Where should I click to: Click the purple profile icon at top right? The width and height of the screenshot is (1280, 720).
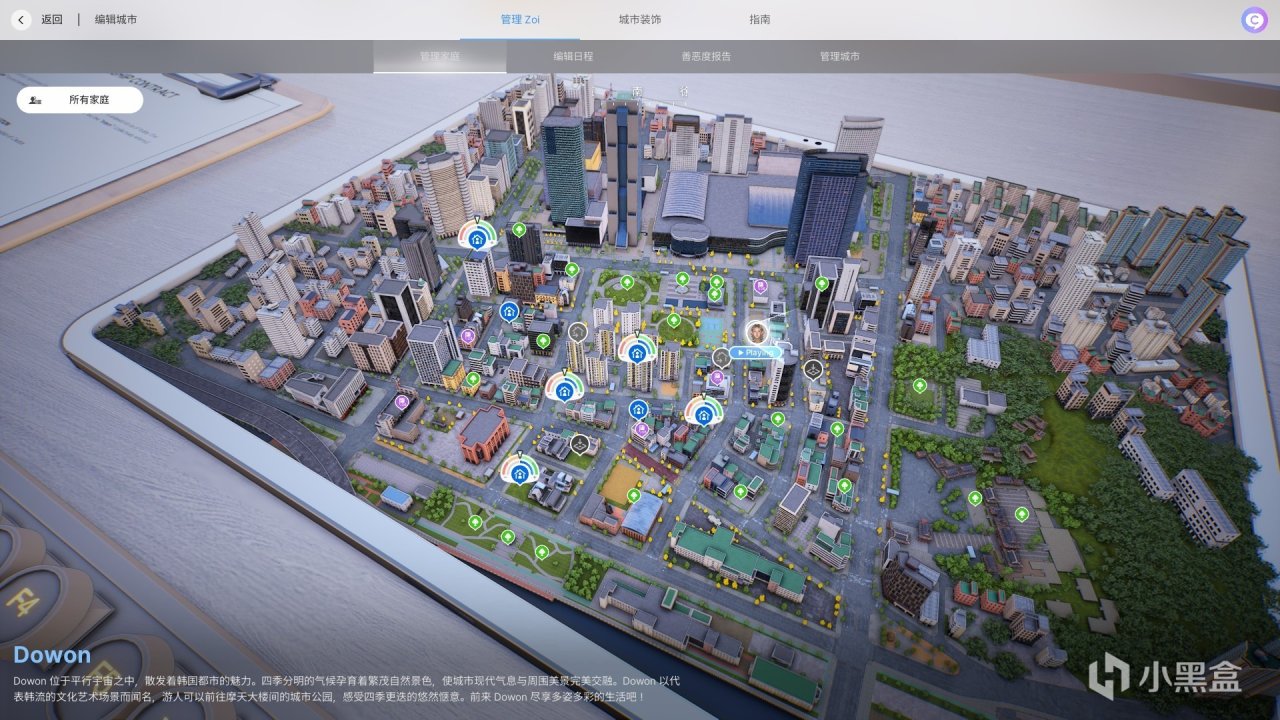[1254, 19]
